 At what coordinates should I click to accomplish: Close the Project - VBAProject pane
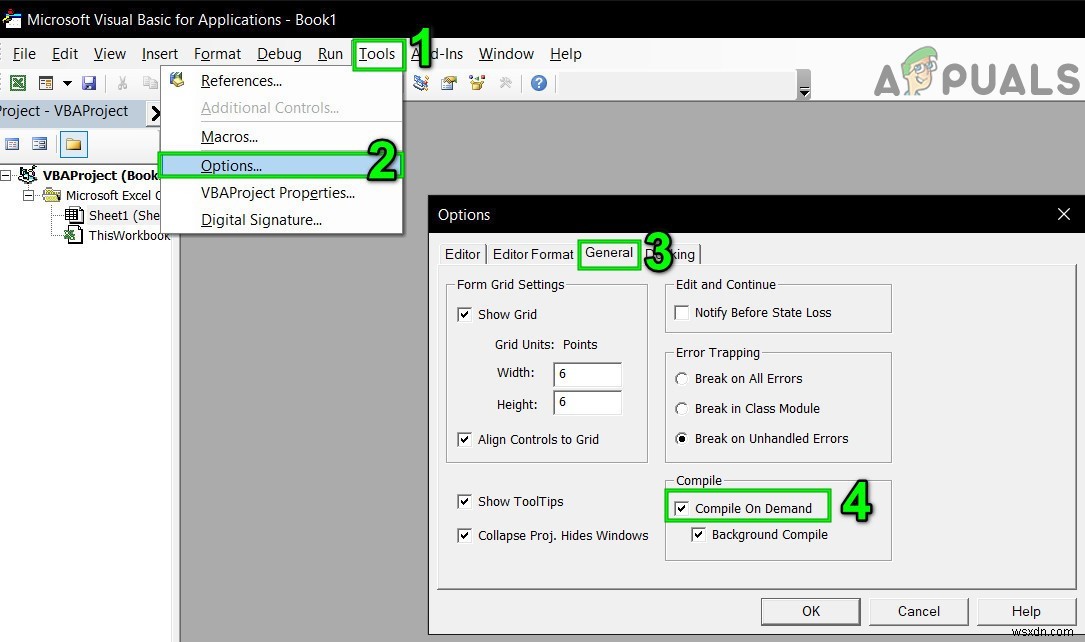(155, 113)
